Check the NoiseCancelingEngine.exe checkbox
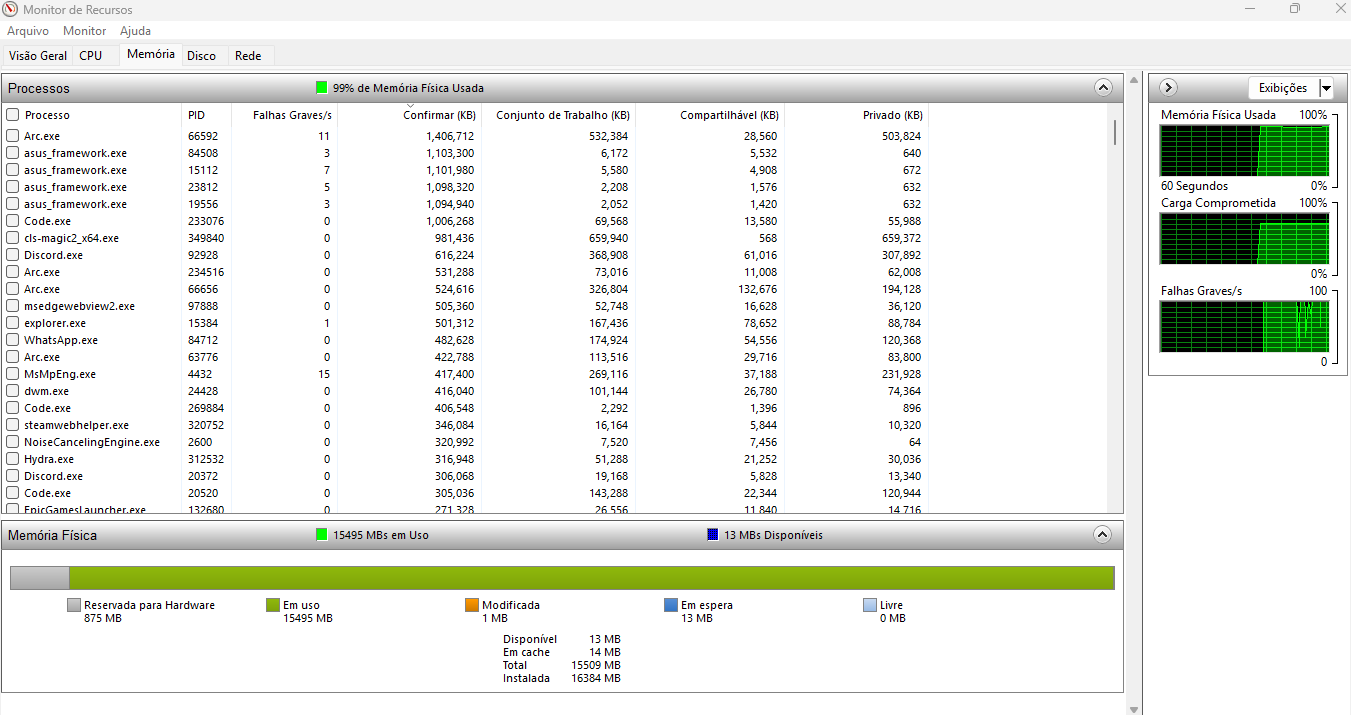 click(13, 442)
